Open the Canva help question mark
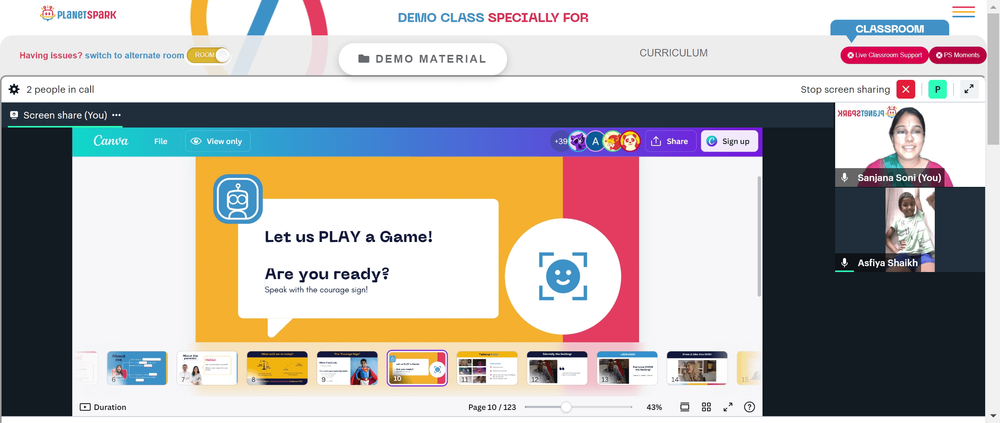Image resolution: width=1000 pixels, height=423 pixels. (749, 407)
